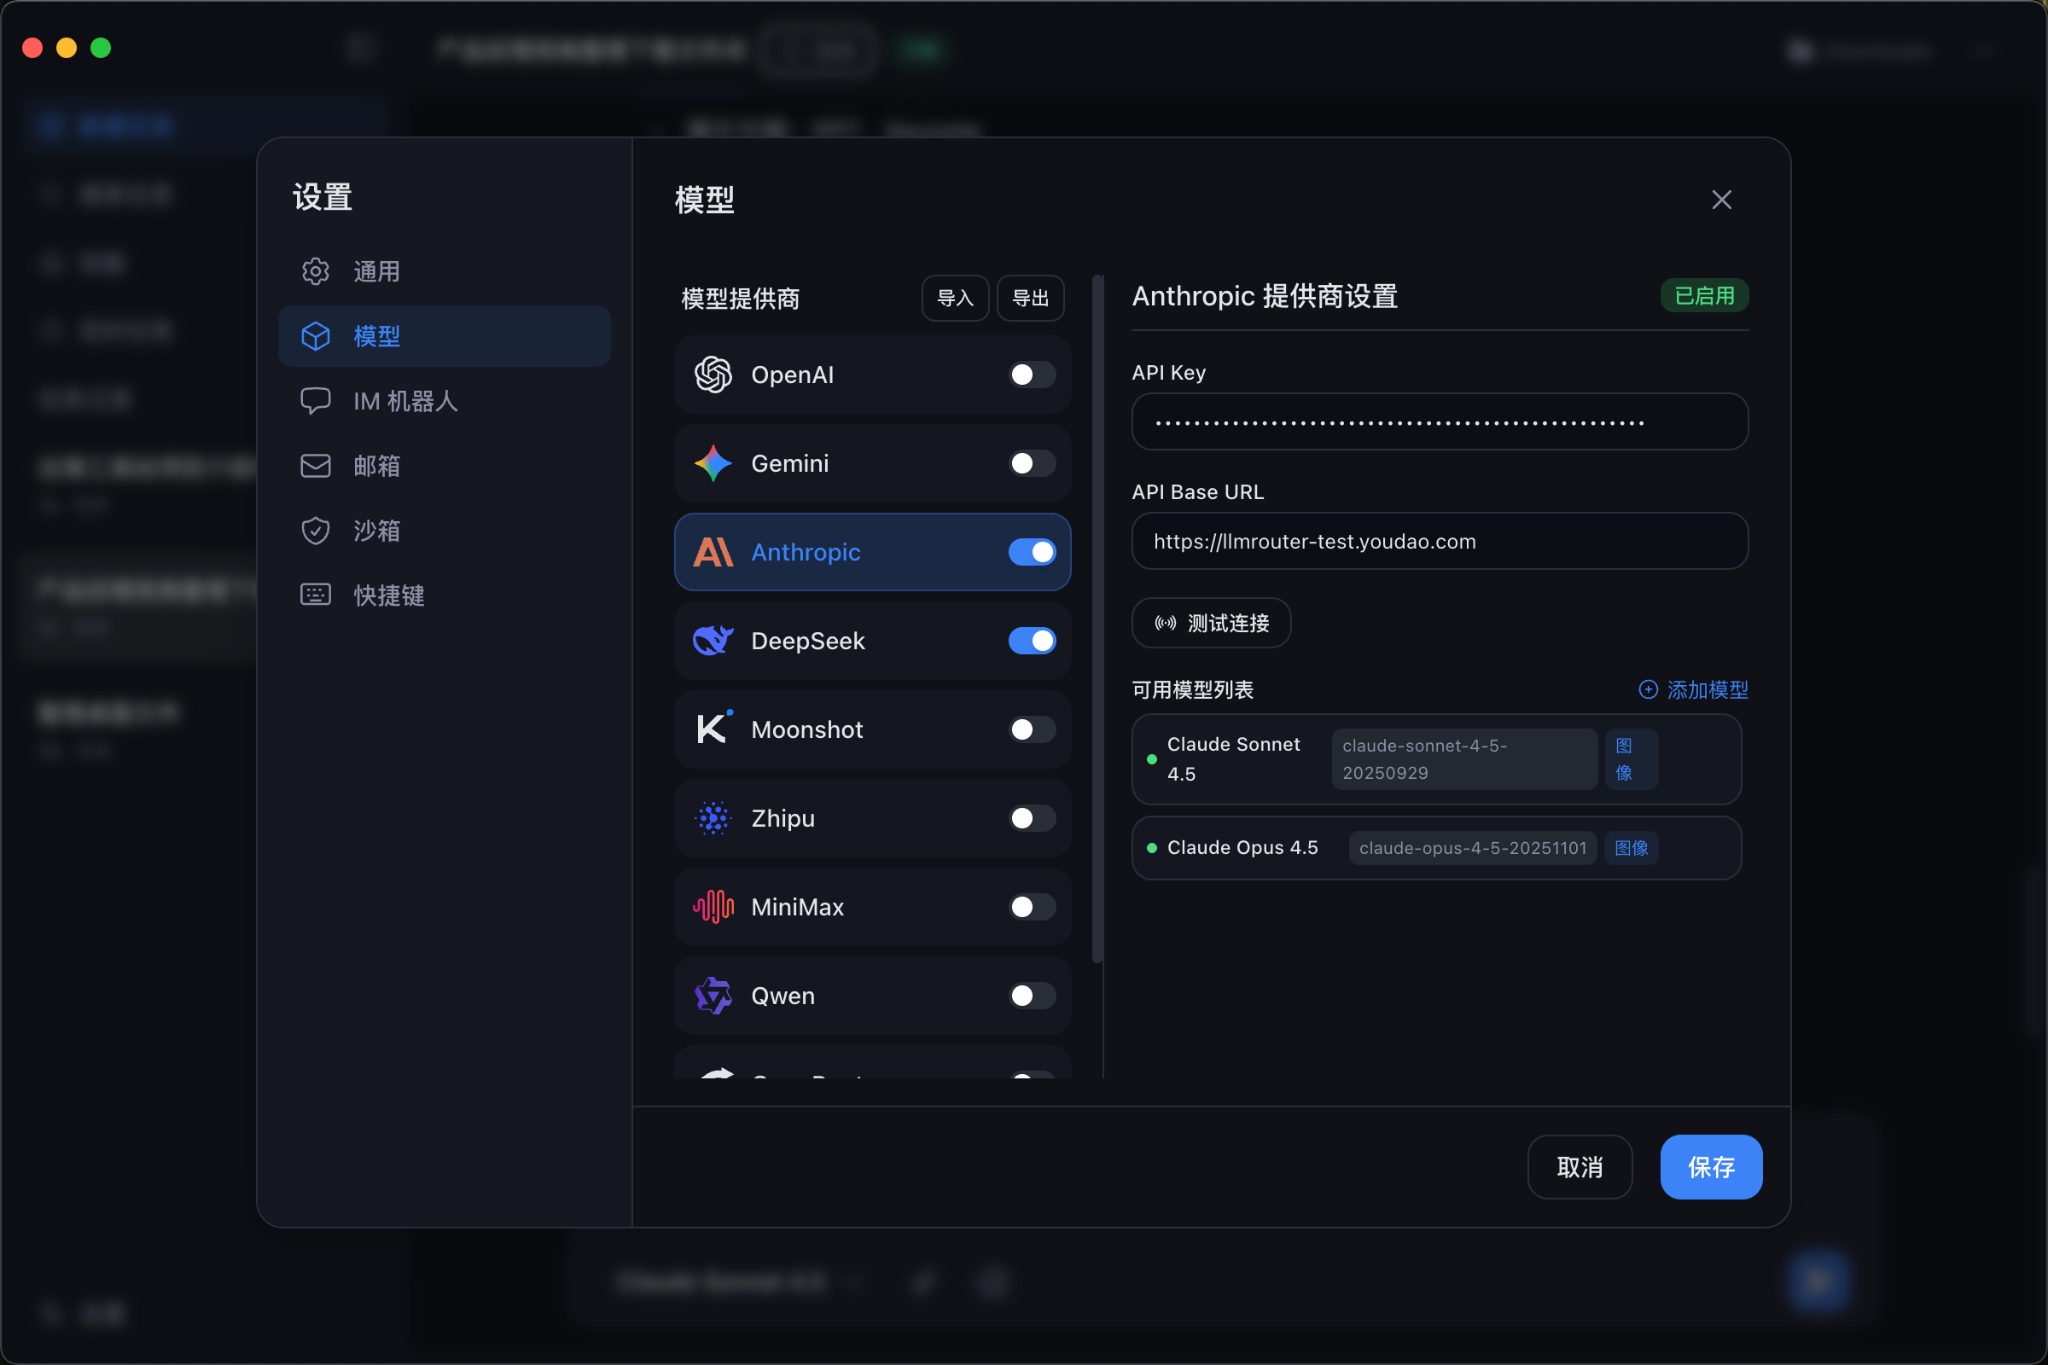Click the cube icon beside 模型
This screenshot has height=1365, width=2048.
[315, 336]
